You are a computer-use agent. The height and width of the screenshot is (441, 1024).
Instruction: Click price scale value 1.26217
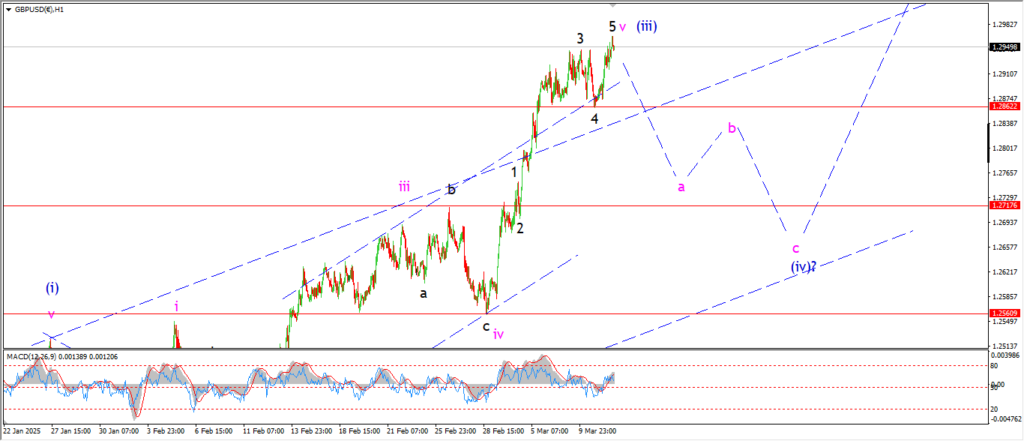[x=1005, y=272]
